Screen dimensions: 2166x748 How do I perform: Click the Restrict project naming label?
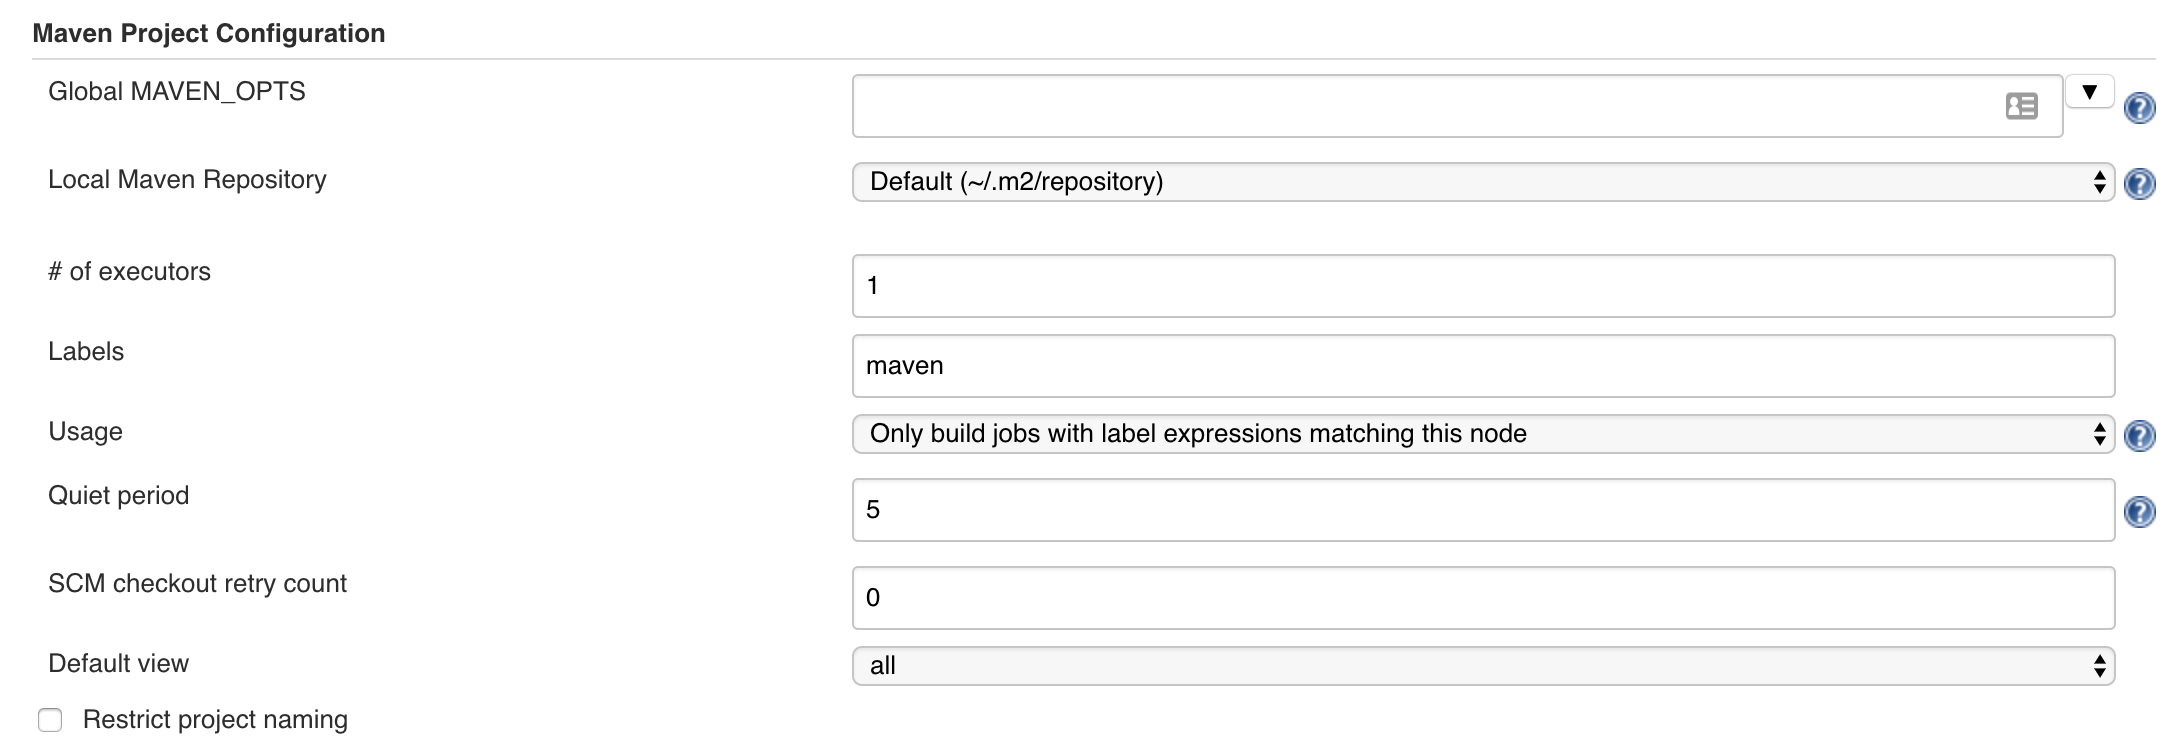215,720
